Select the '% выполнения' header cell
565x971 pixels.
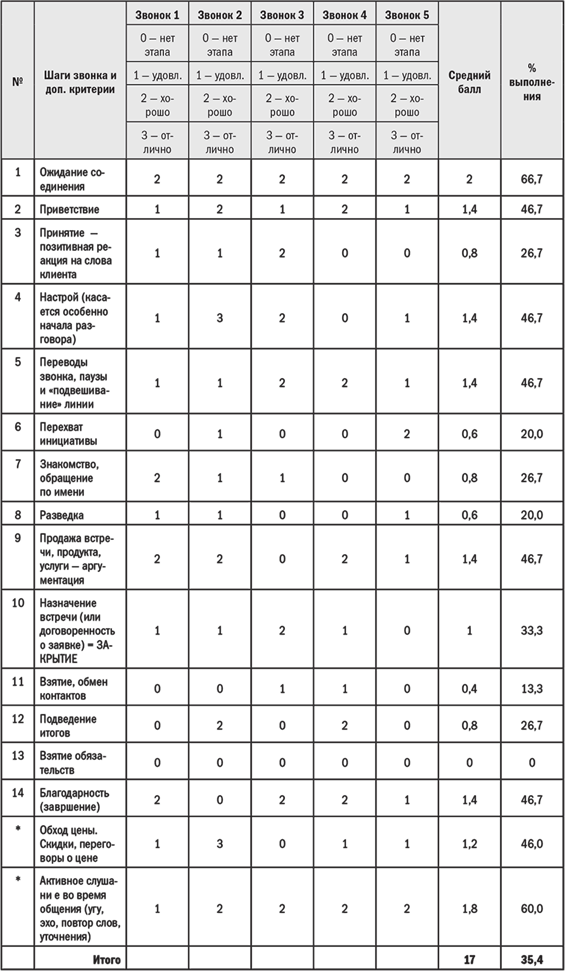(532, 81)
